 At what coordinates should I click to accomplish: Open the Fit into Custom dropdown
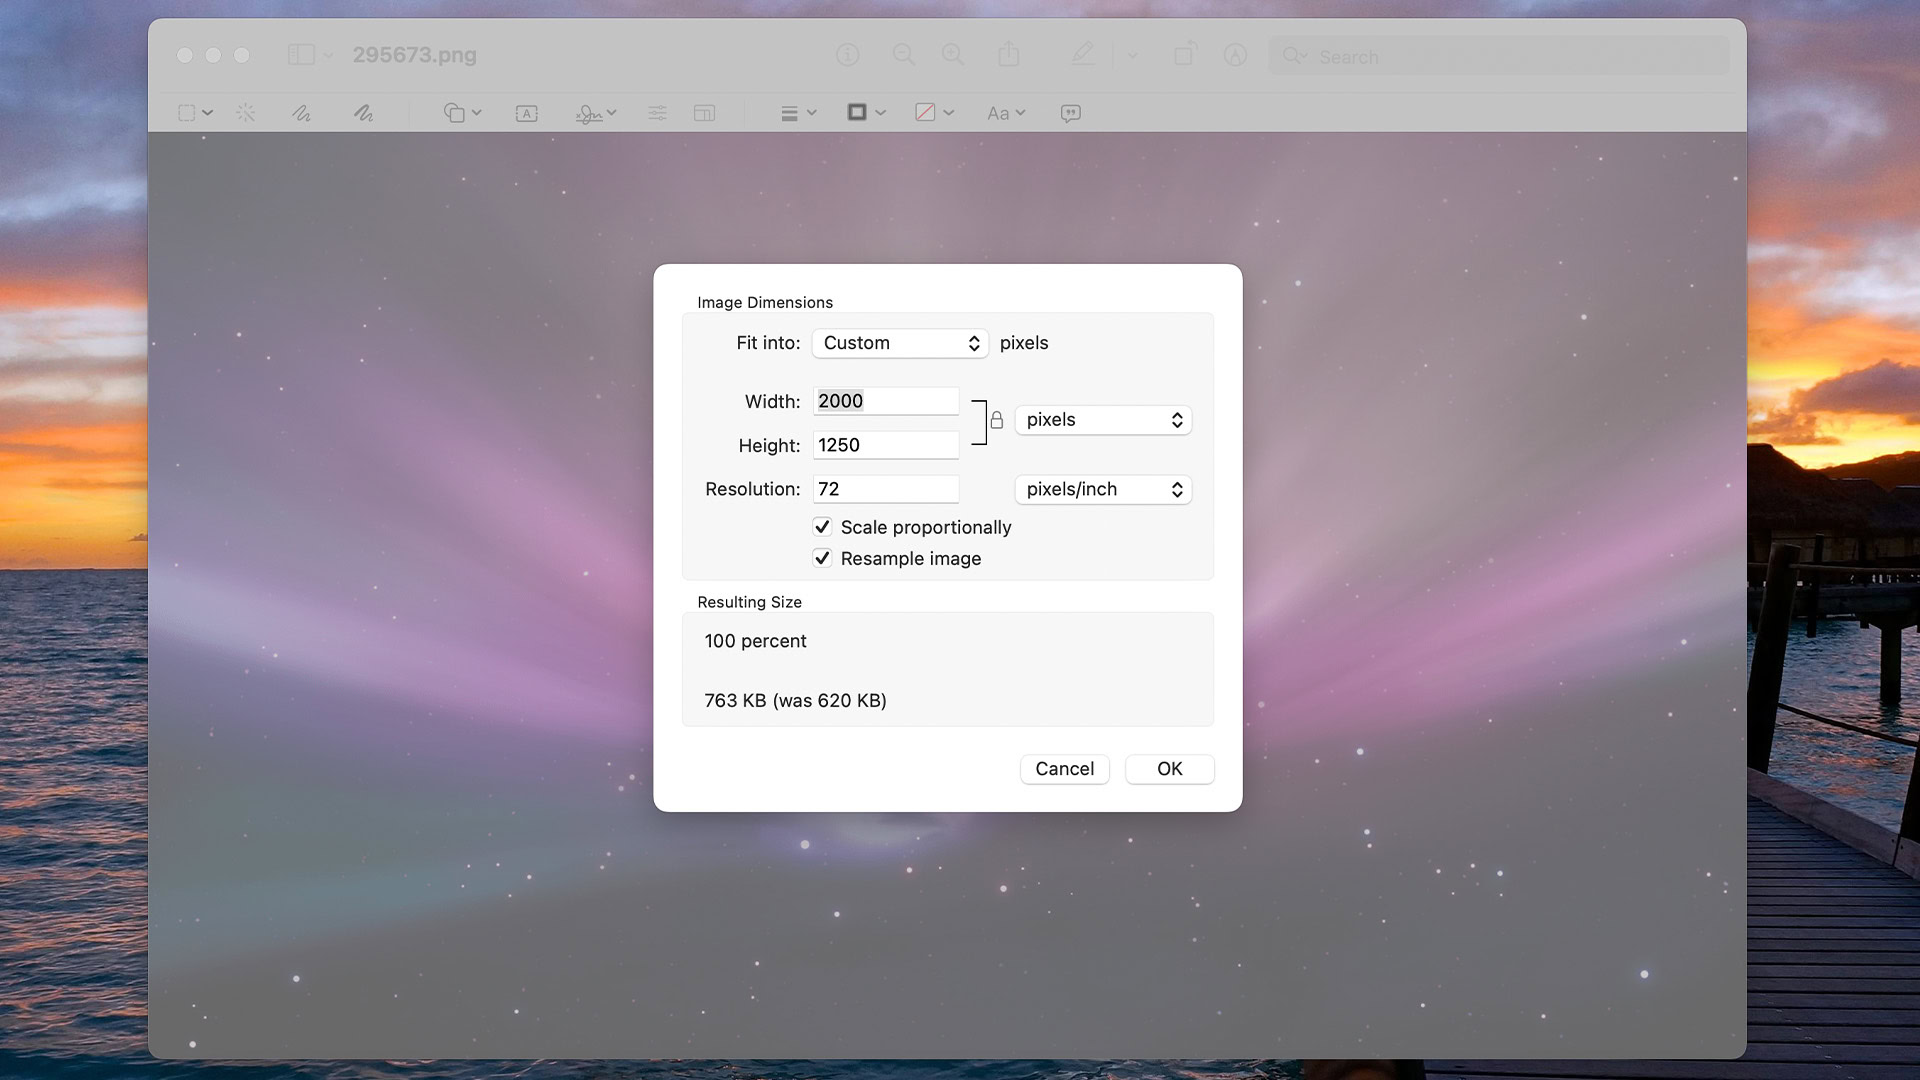(900, 343)
